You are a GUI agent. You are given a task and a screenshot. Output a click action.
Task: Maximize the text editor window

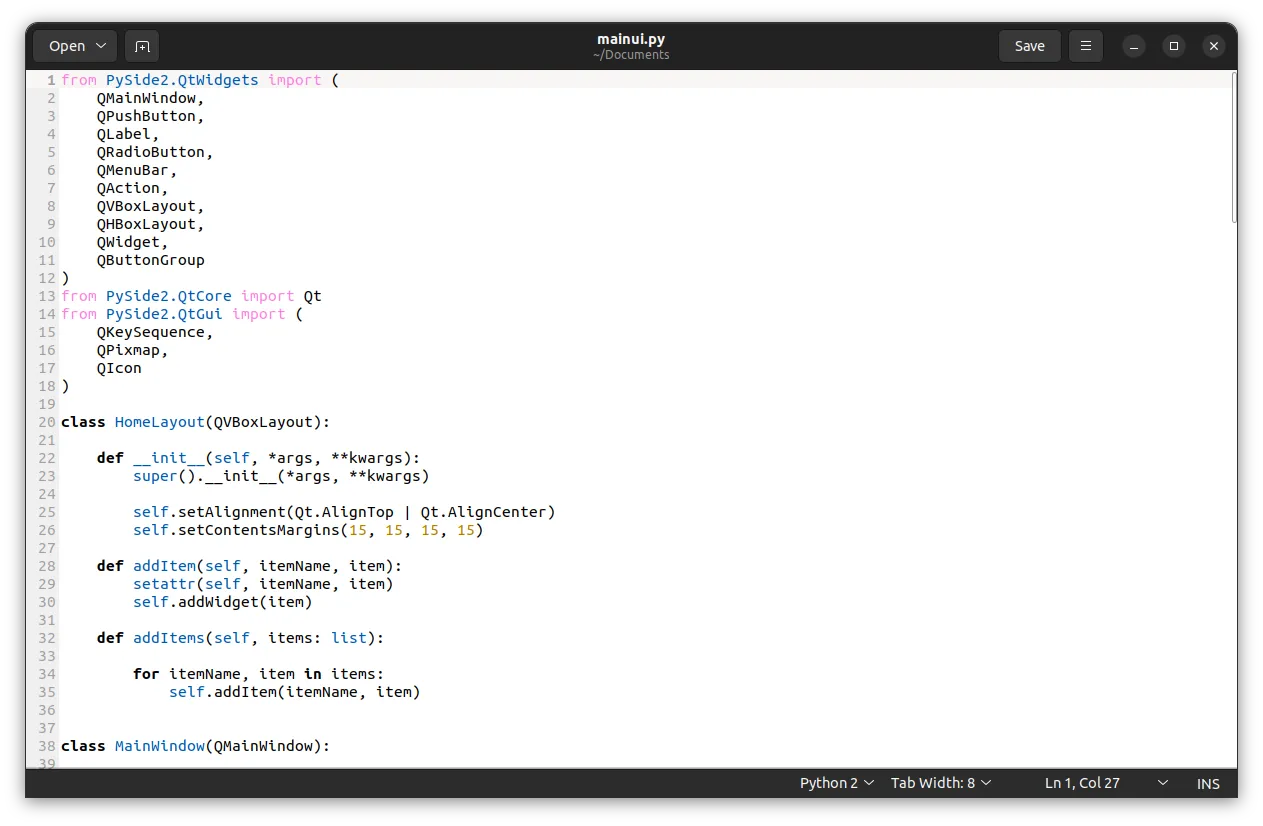(1174, 46)
